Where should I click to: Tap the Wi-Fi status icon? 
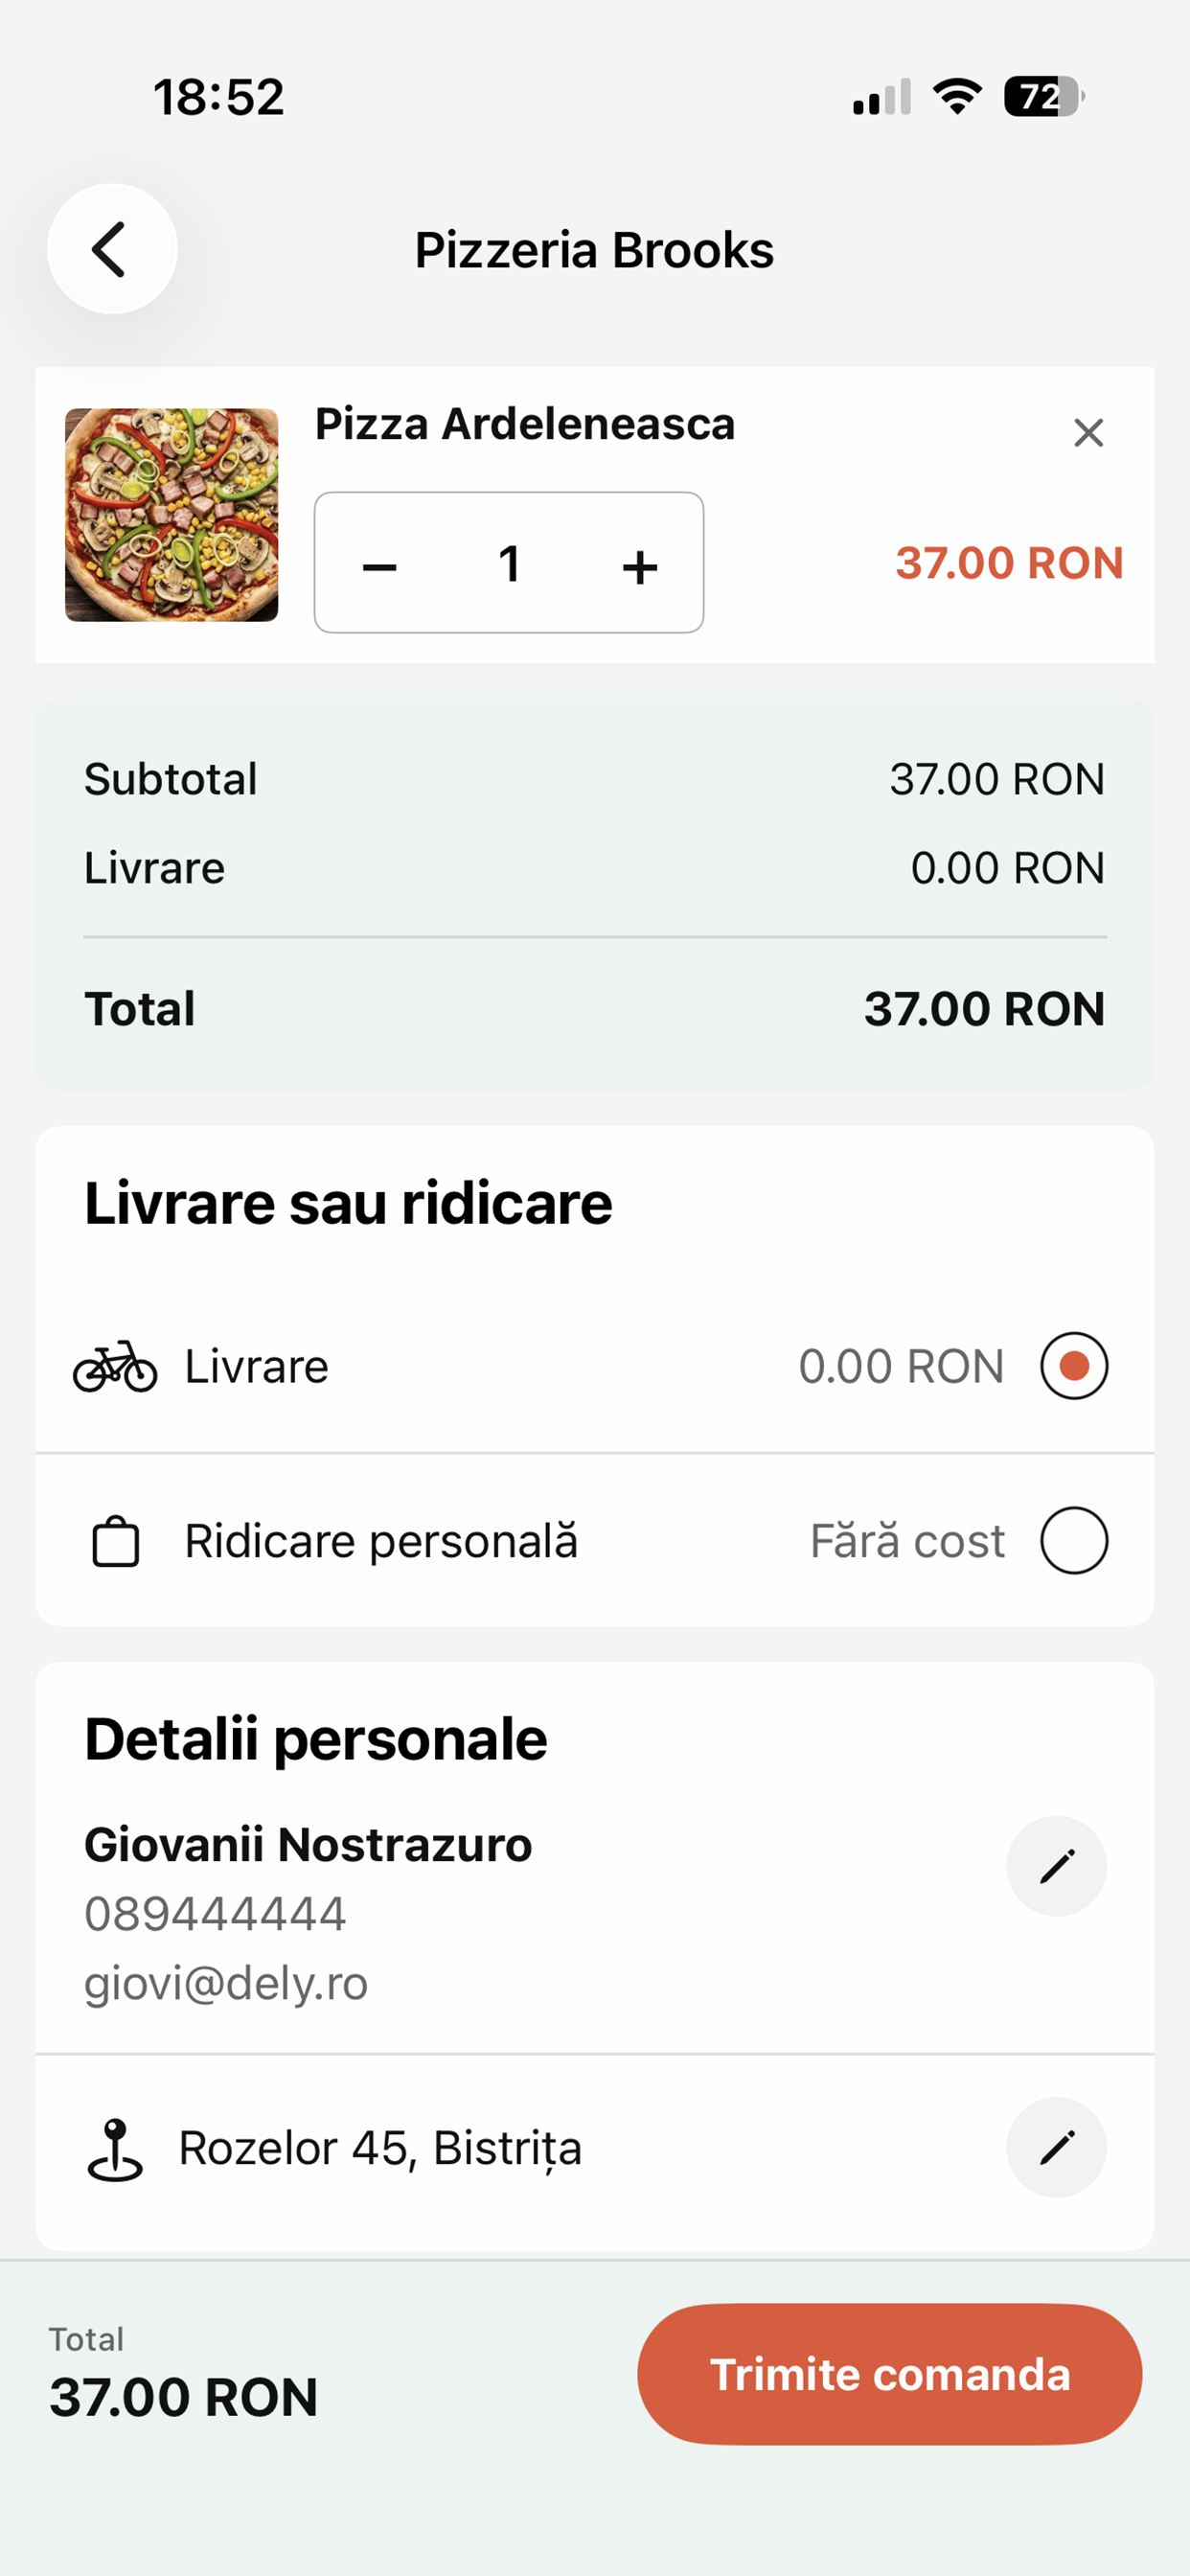pyautogui.click(x=957, y=96)
